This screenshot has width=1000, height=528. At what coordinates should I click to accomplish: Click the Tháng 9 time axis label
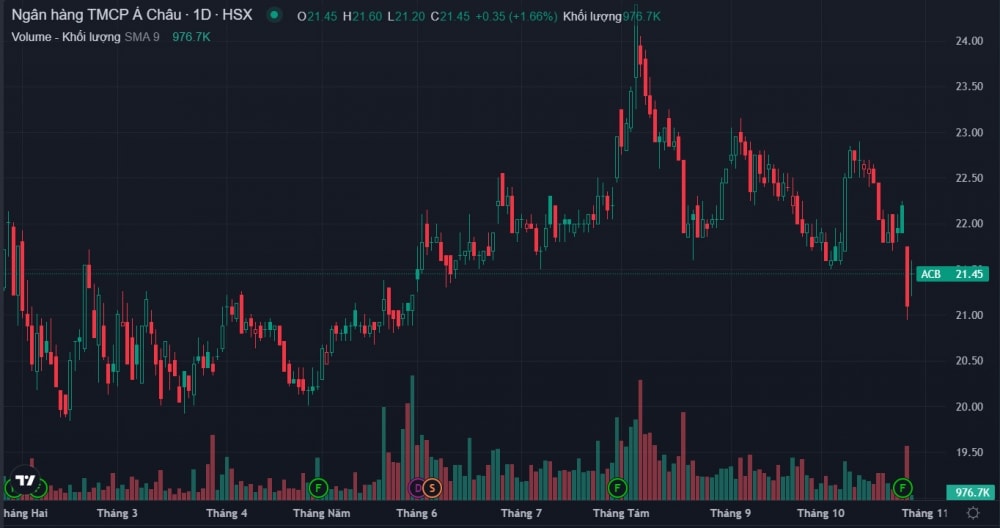(x=731, y=513)
